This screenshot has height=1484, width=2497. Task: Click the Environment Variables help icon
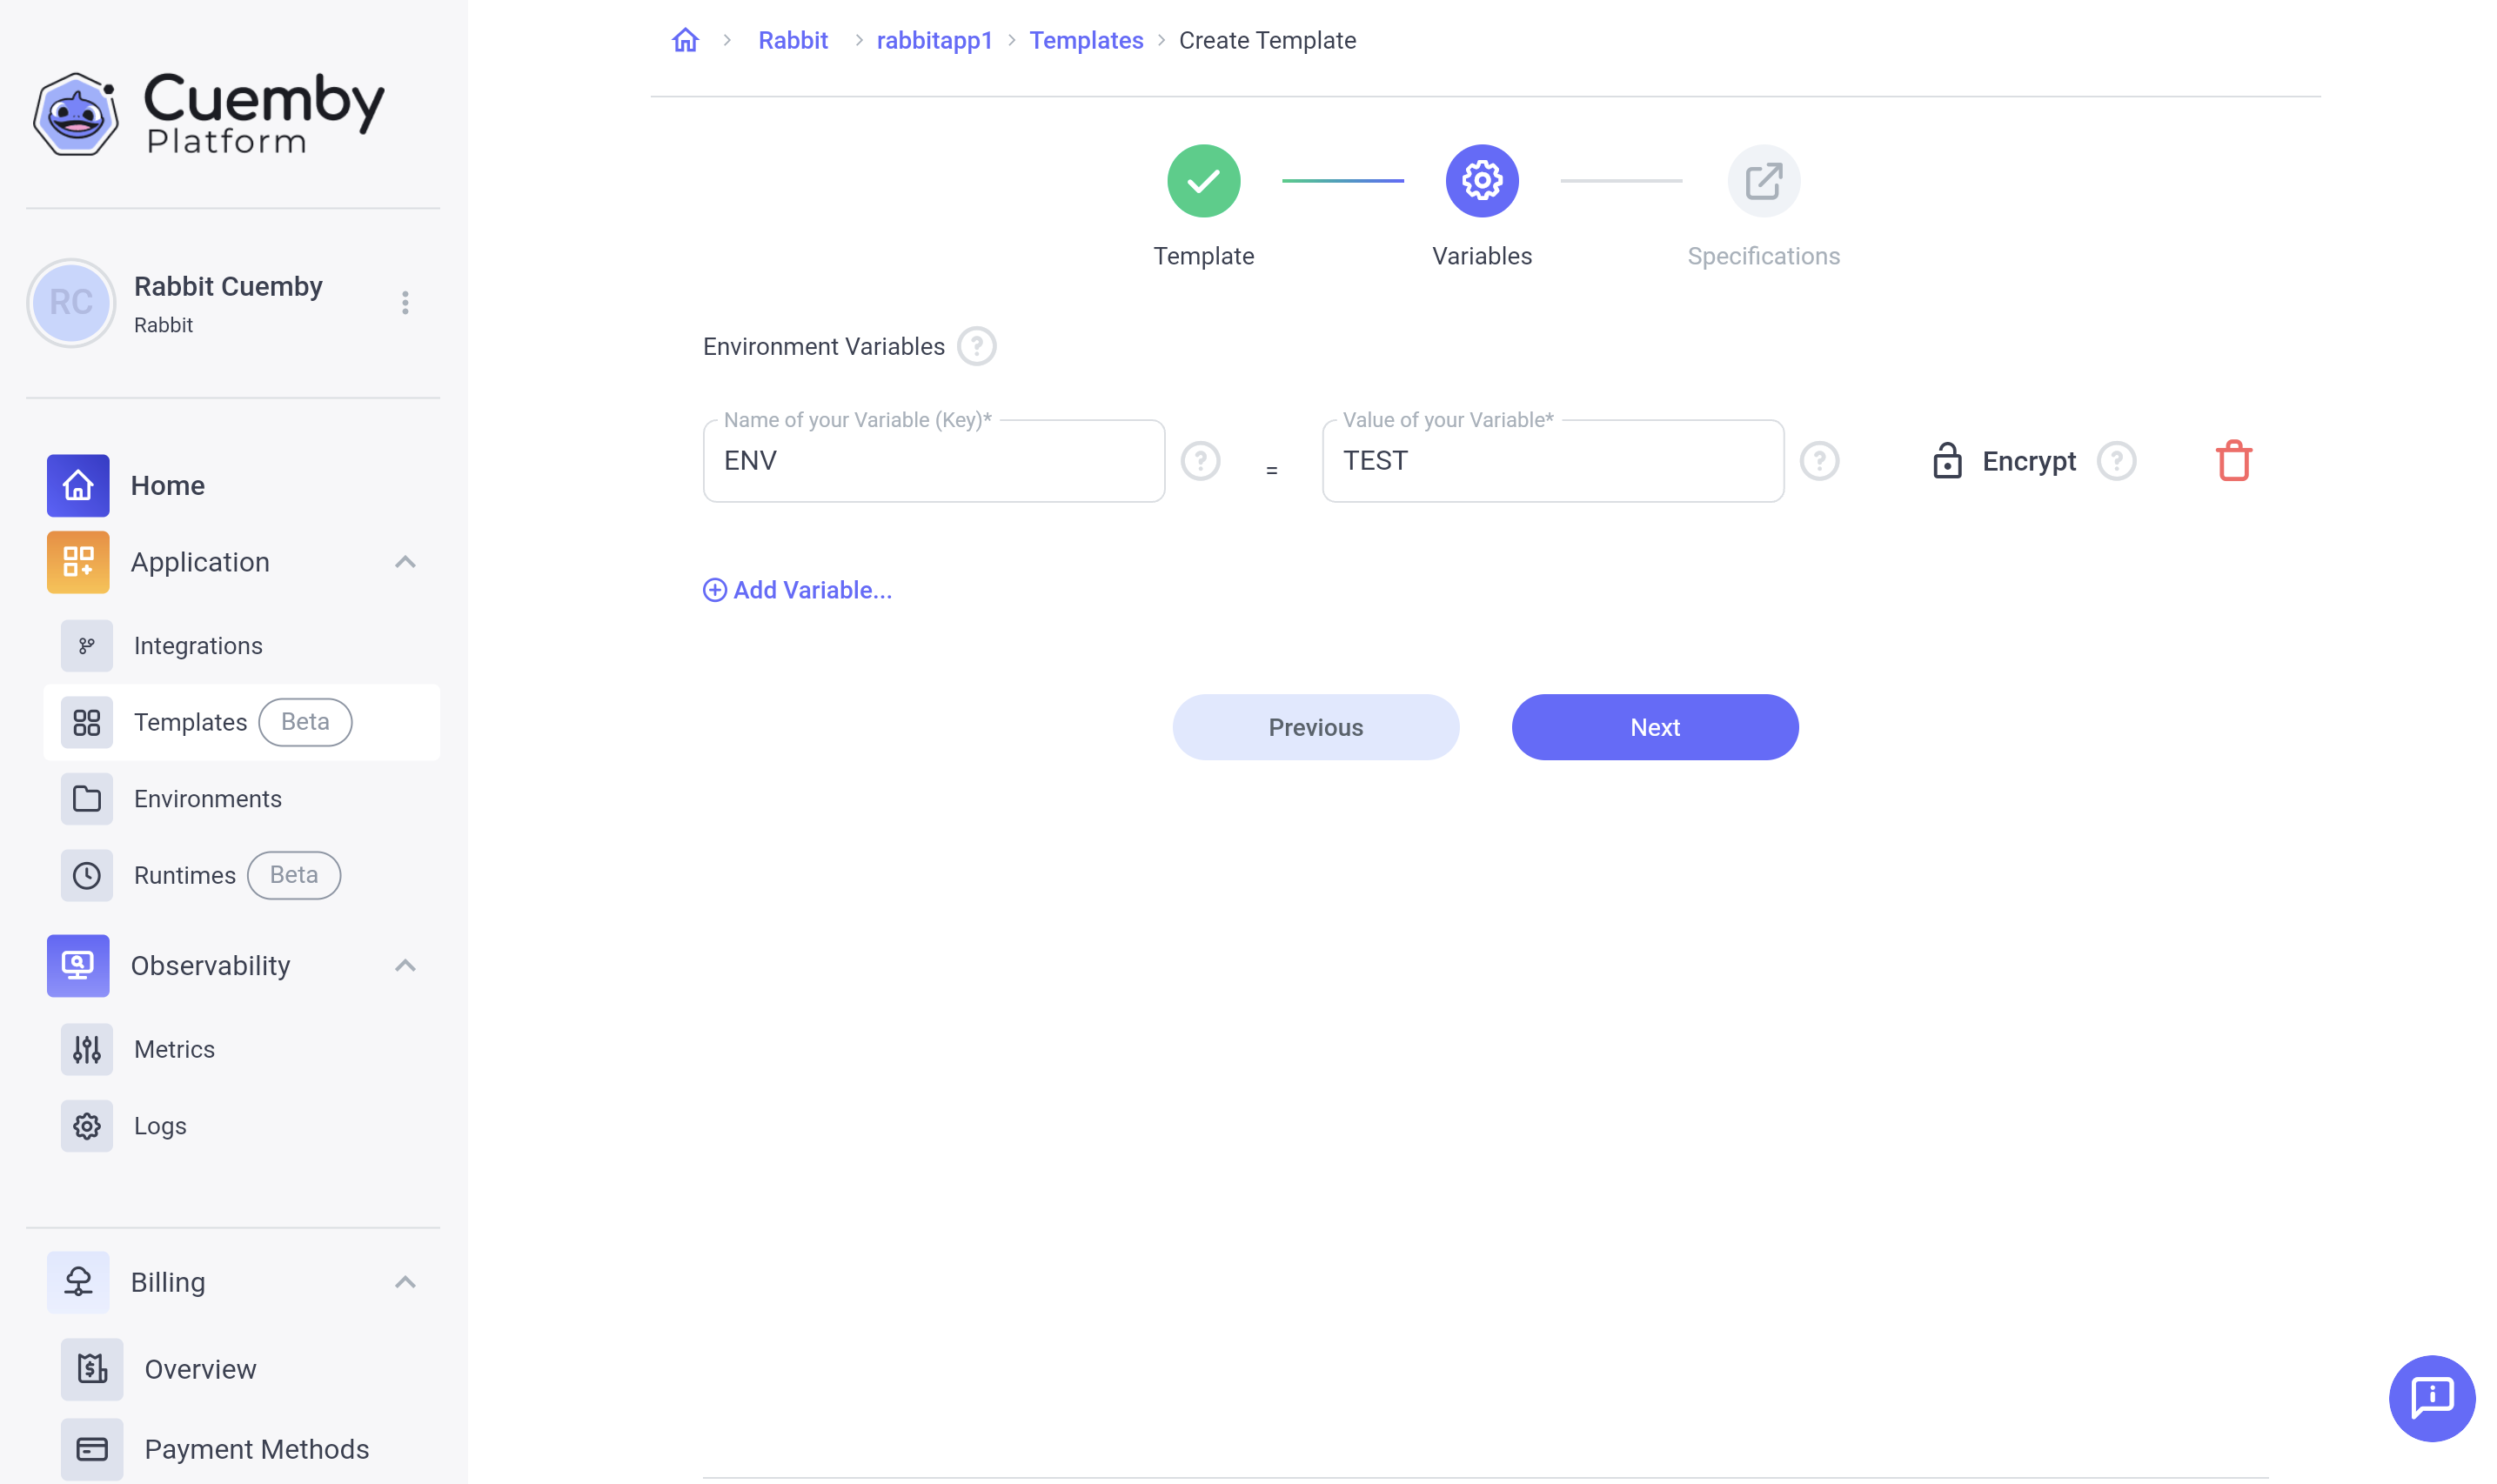click(x=976, y=346)
